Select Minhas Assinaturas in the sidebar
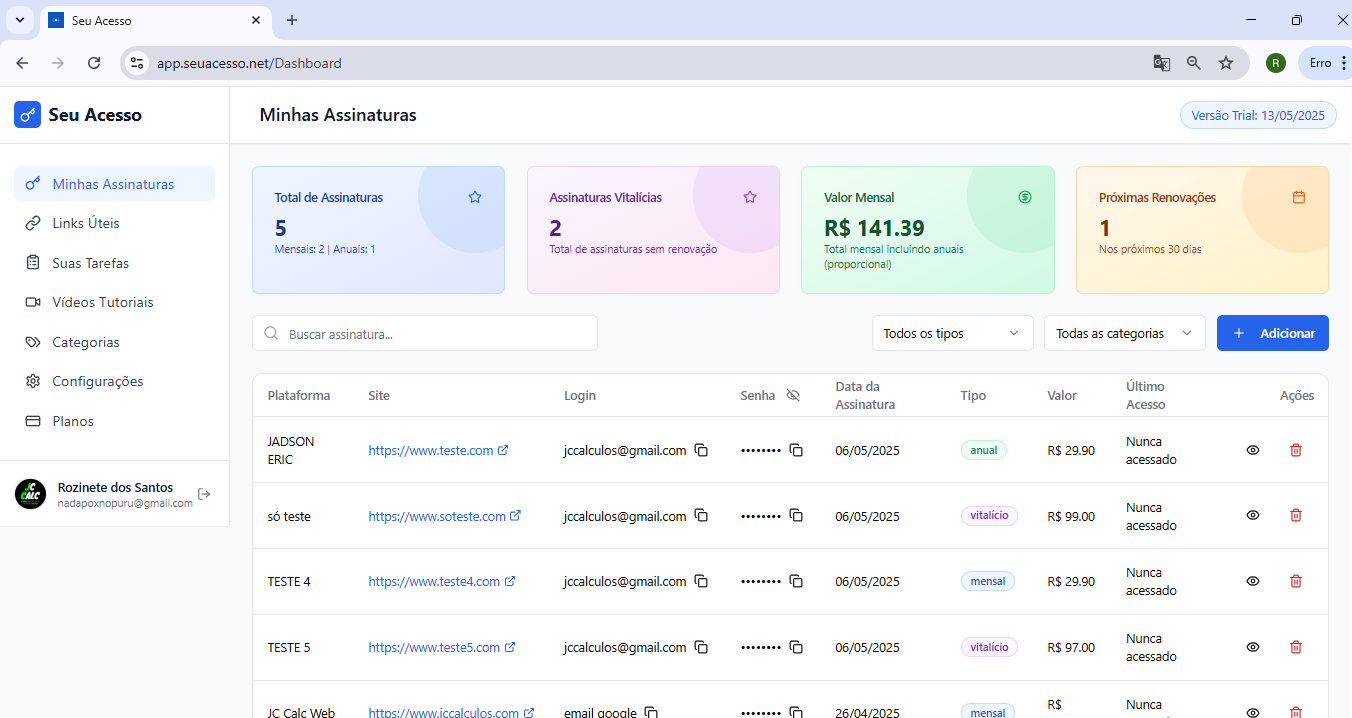The height and width of the screenshot is (718, 1352). point(114,184)
